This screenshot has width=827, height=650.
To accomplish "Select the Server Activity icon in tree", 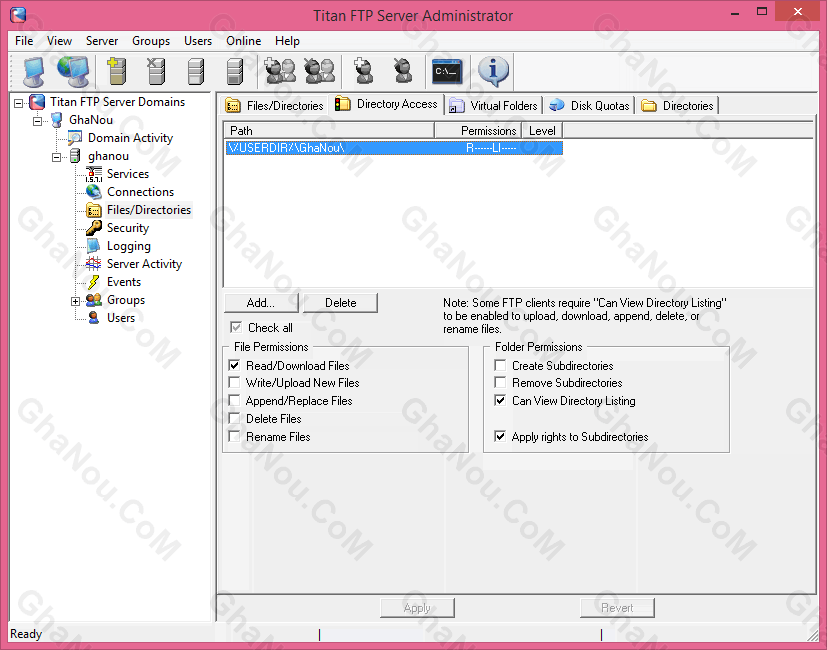I will point(94,264).
